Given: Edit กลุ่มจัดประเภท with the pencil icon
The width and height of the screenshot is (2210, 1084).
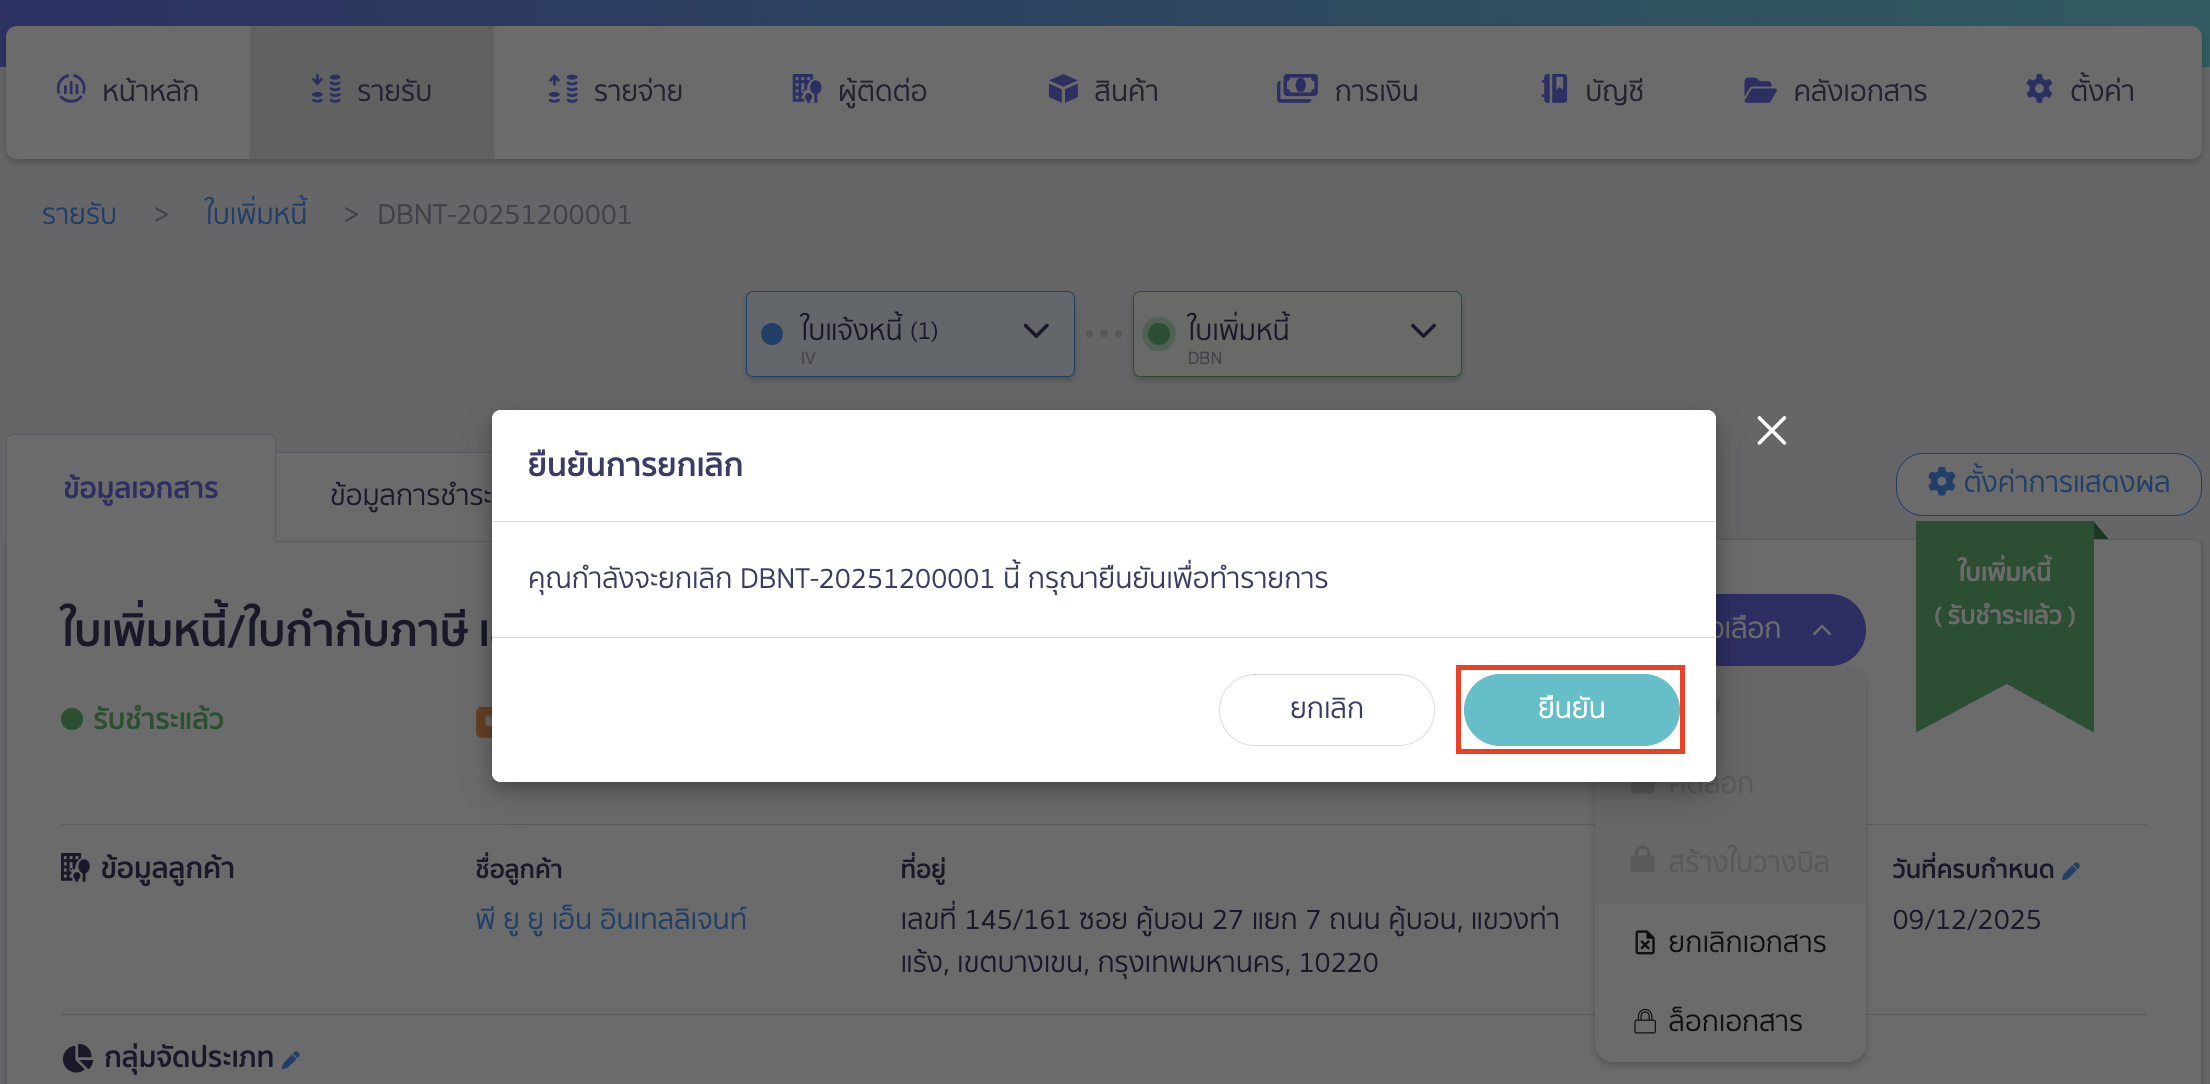Looking at the screenshot, I should (292, 1057).
